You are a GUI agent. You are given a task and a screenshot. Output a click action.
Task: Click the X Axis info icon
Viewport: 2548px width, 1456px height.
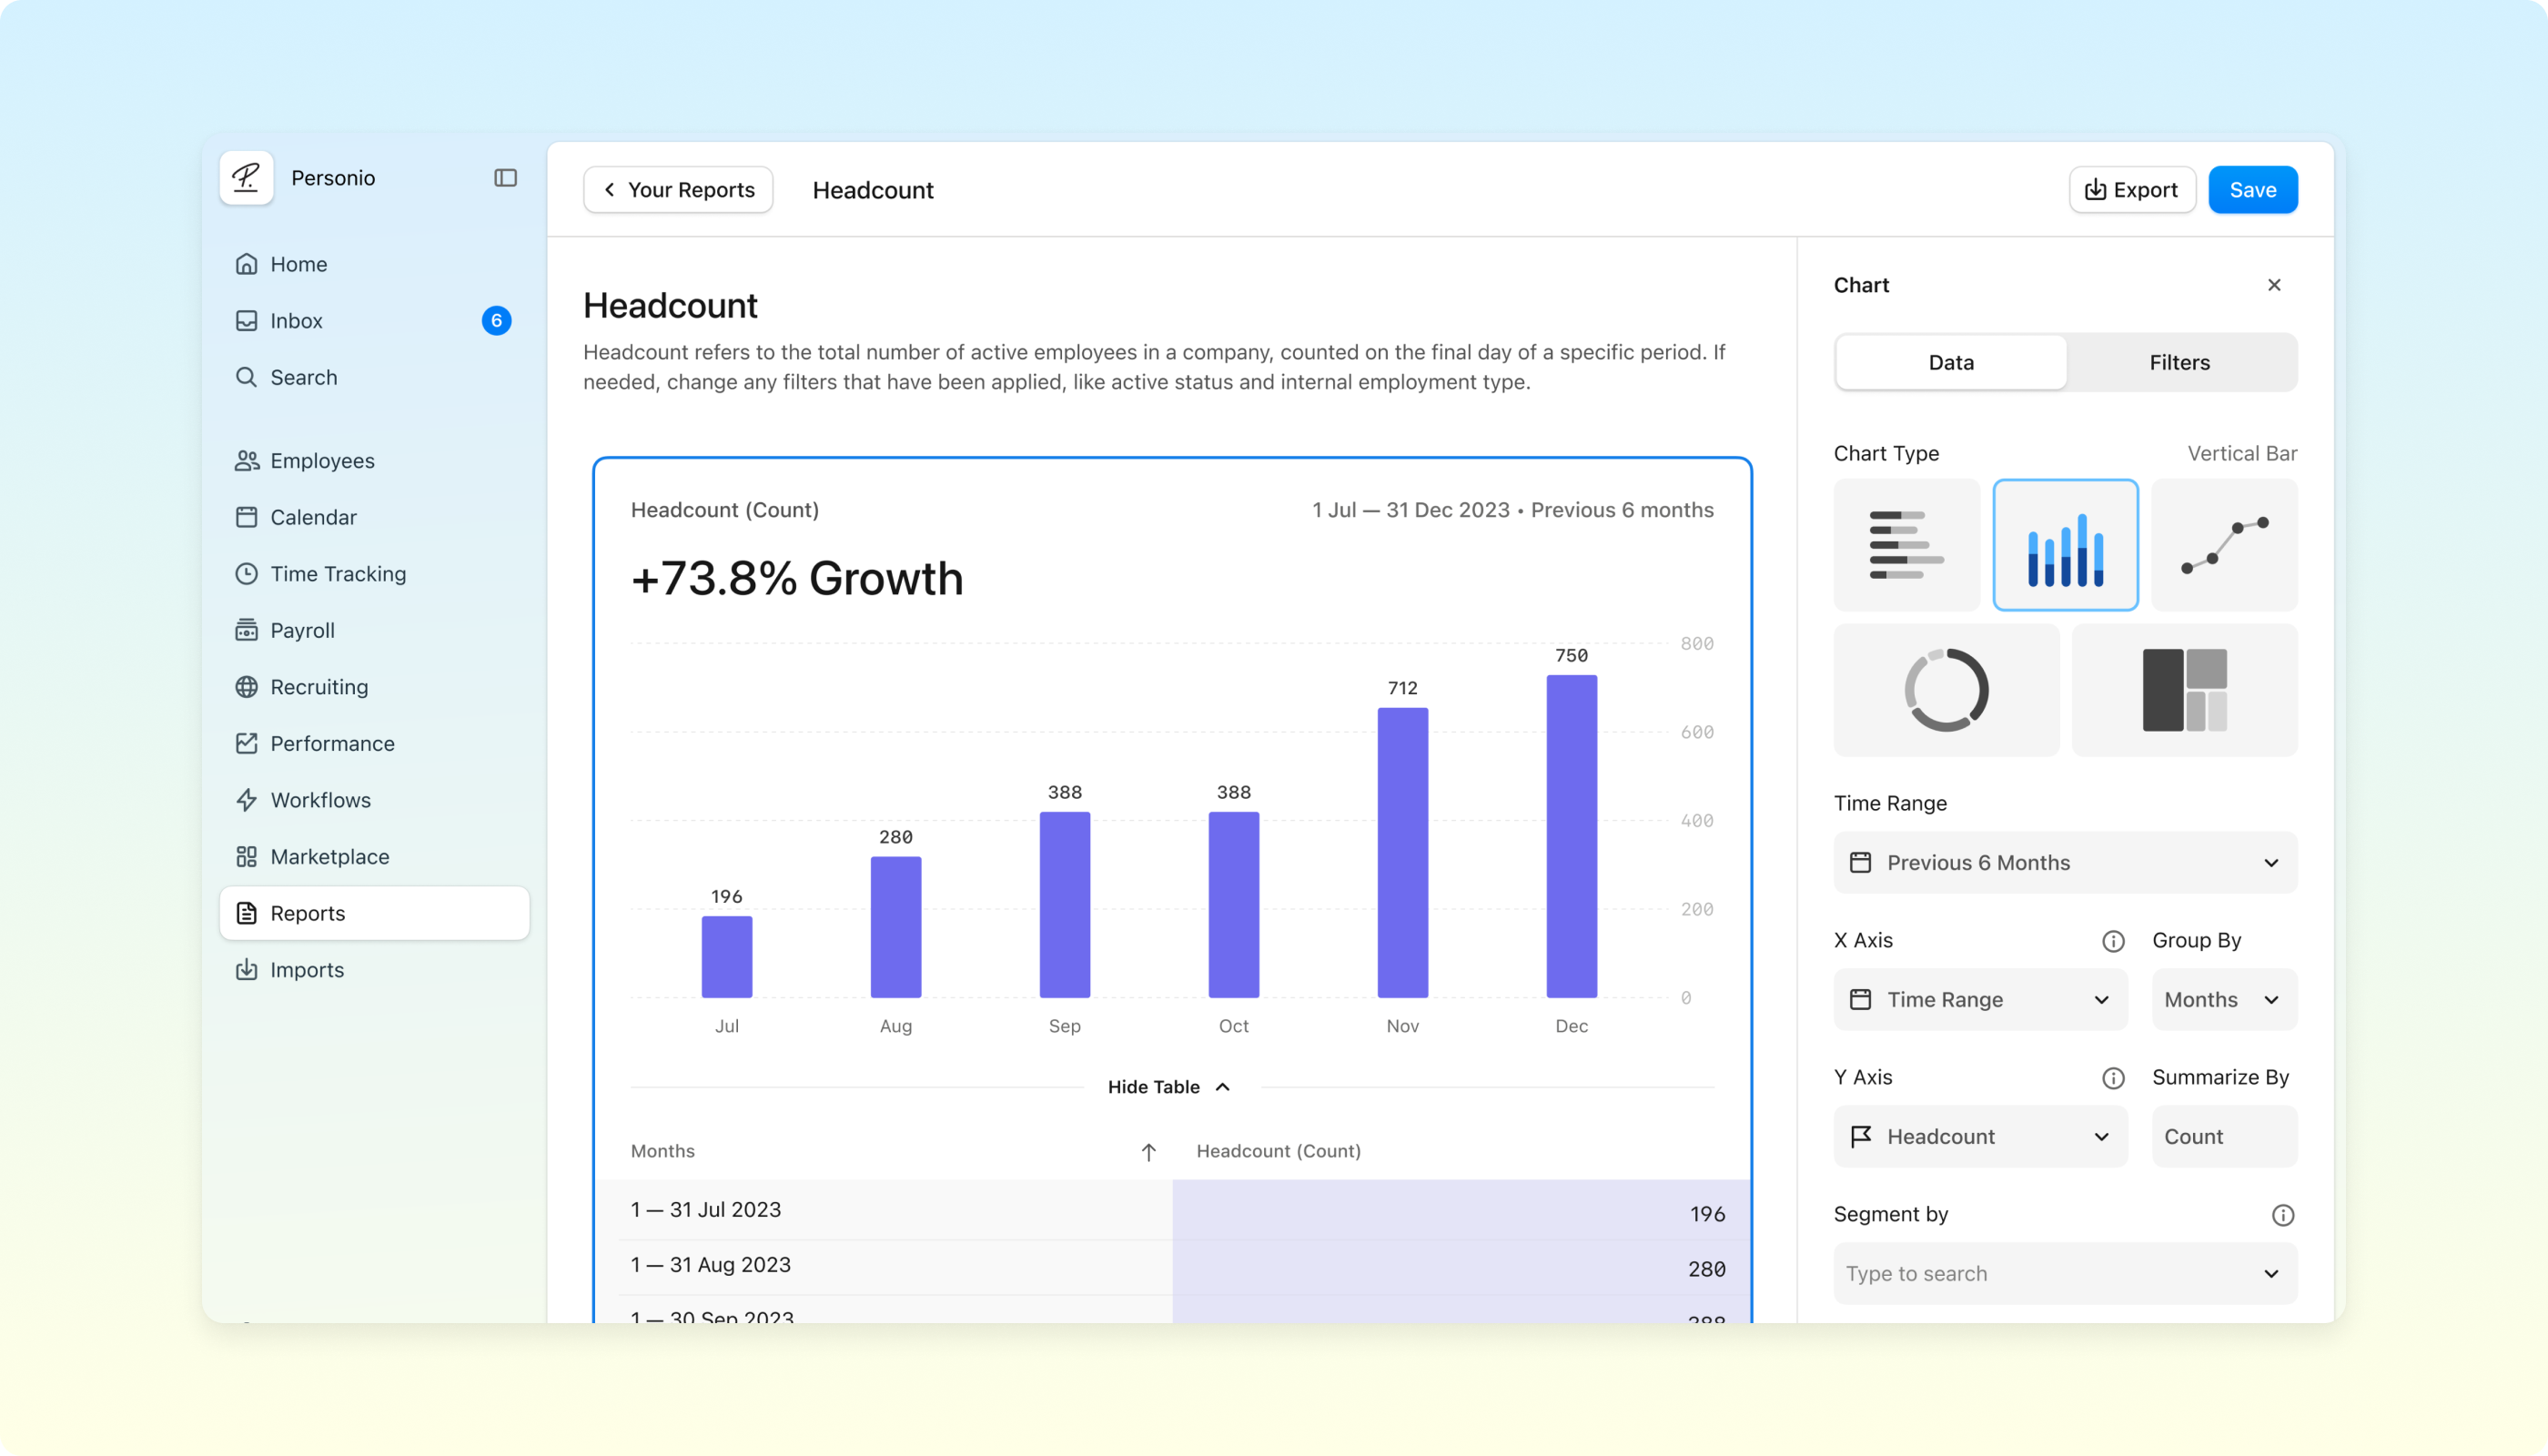click(2113, 941)
